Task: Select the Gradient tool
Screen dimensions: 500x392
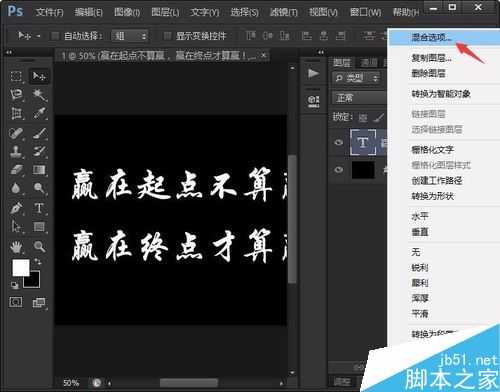Action: pyautogui.click(x=39, y=170)
